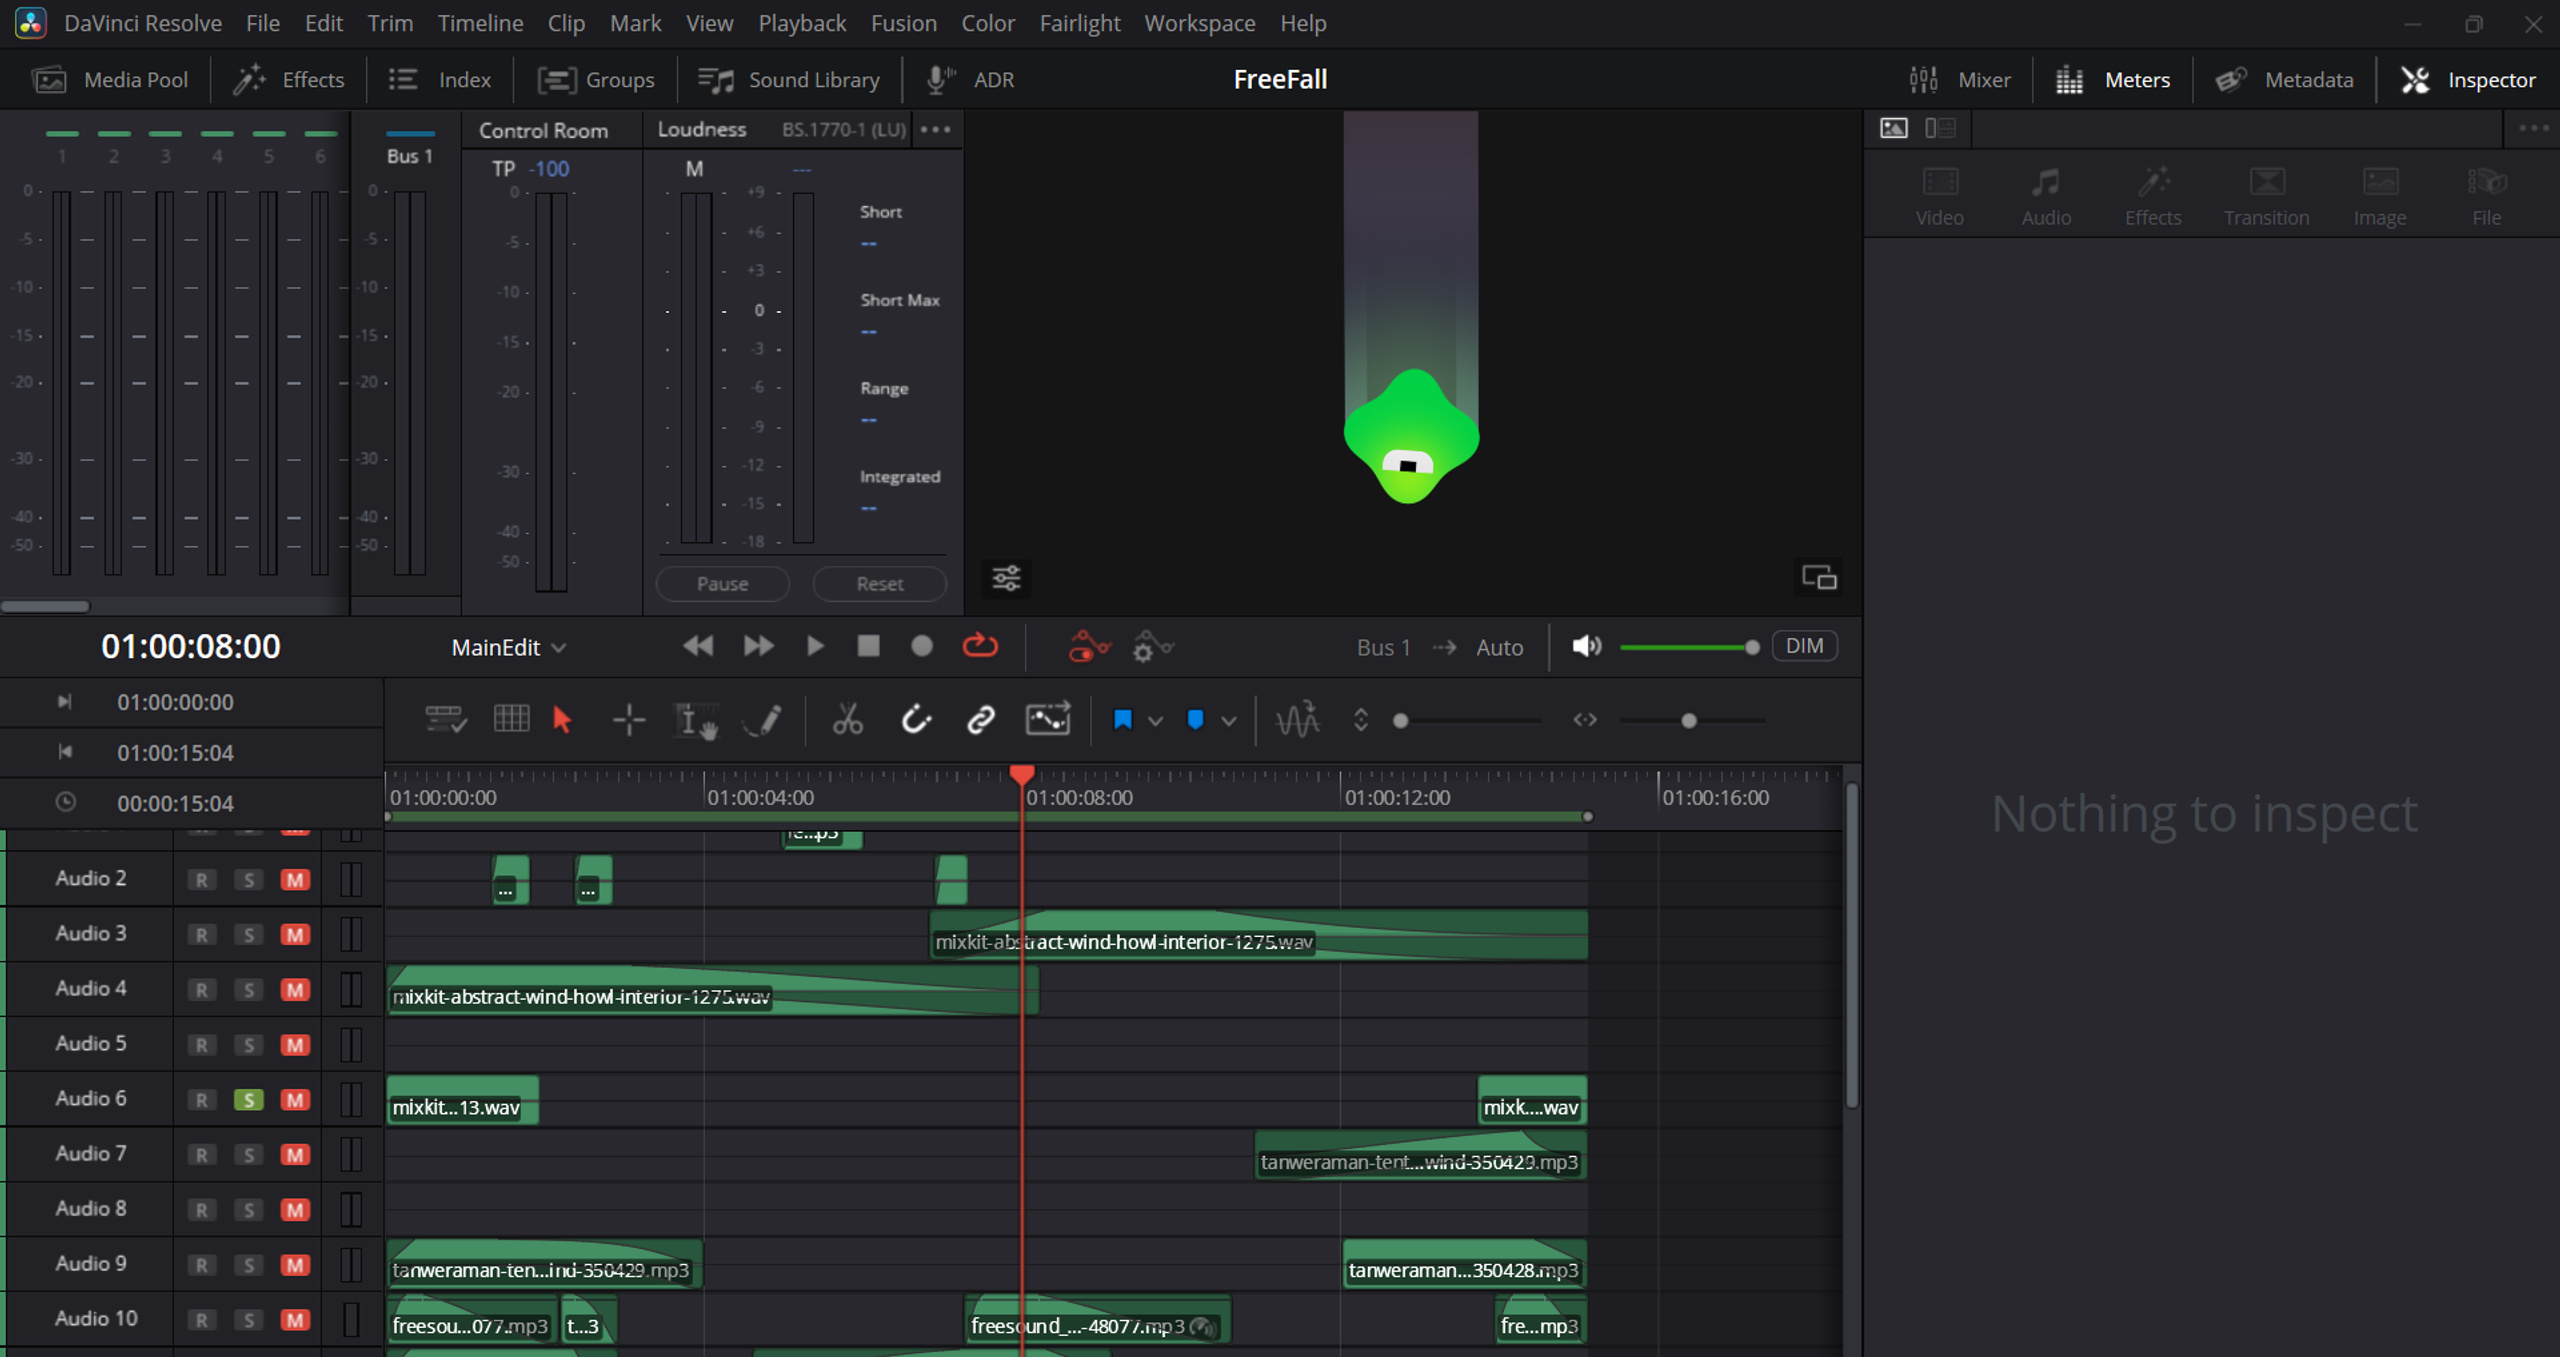Toggle the link selection chain icon
This screenshot has width=2560, height=1357.
[x=981, y=720]
